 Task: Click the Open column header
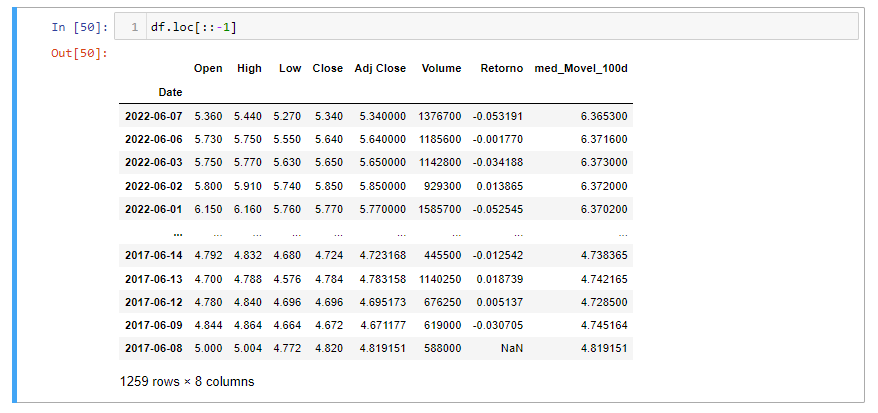pos(208,68)
